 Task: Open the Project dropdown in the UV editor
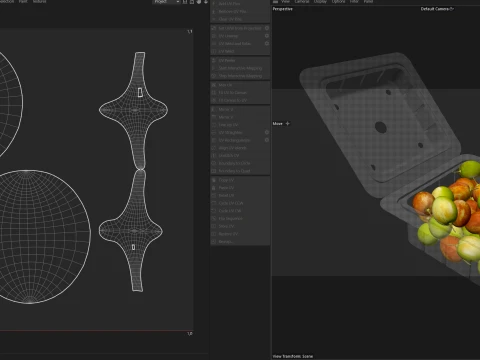(166, 2)
